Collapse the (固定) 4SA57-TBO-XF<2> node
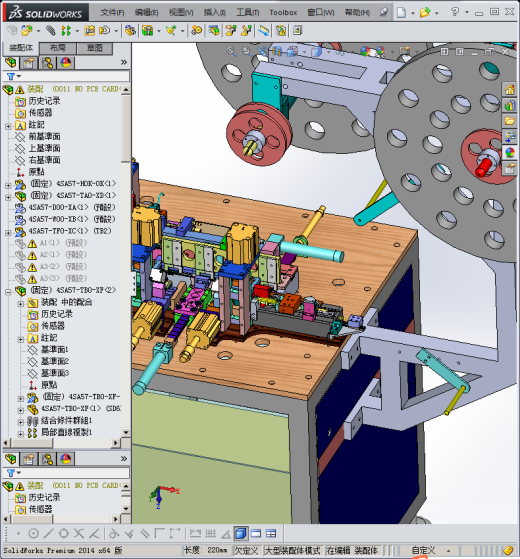This screenshot has height=559, width=520. [8, 292]
